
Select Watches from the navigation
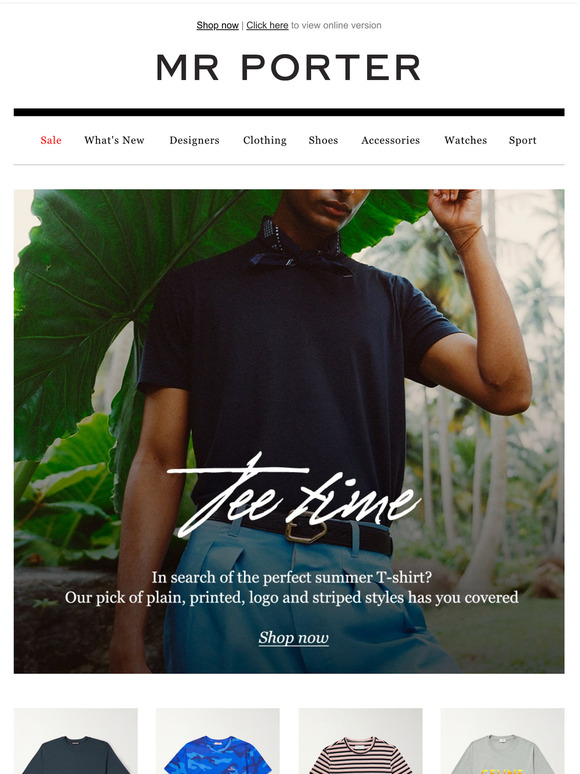(x=465, y=140)
